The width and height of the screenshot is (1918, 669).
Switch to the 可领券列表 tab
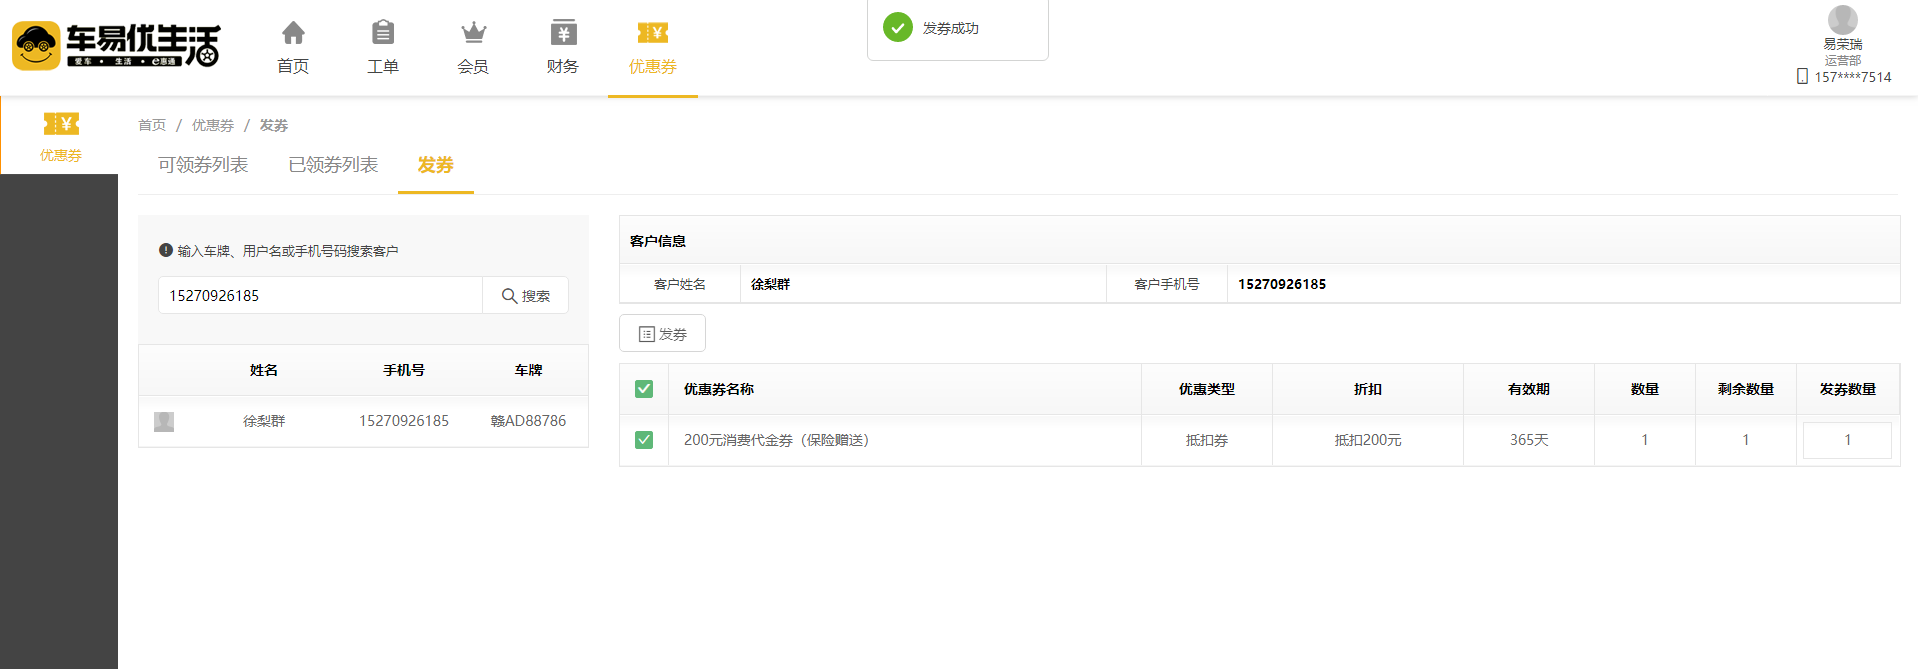click(x=203, y=165)
